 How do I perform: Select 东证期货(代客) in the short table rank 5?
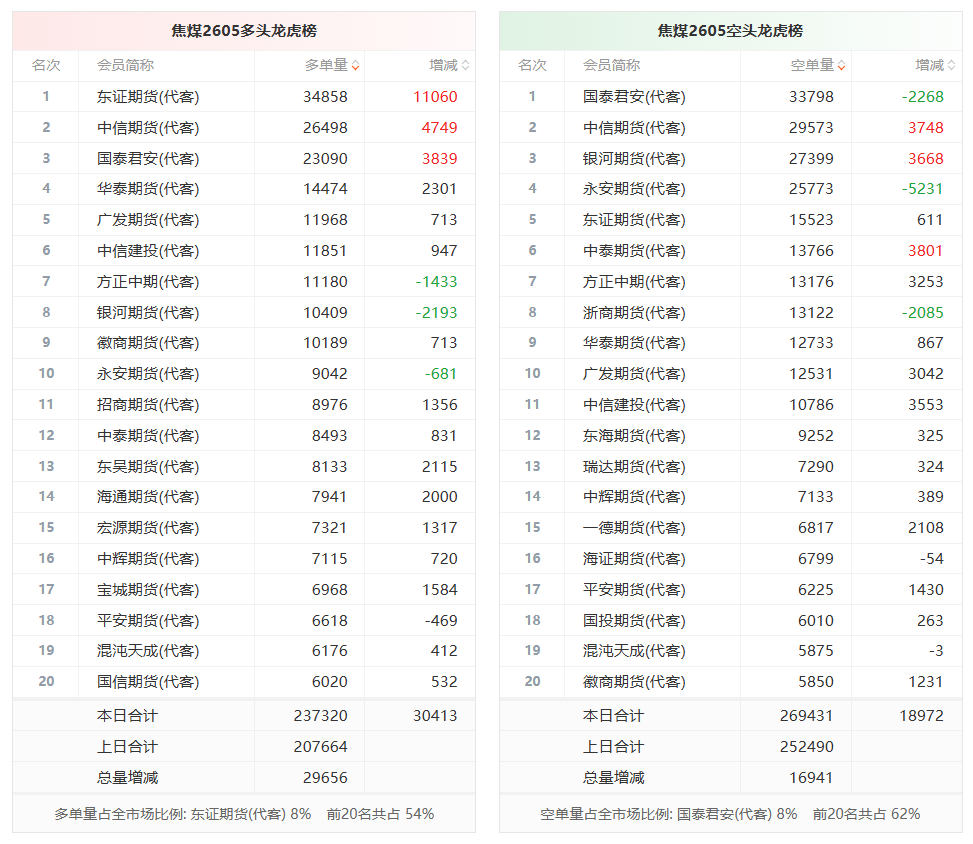tap(634, 220)
